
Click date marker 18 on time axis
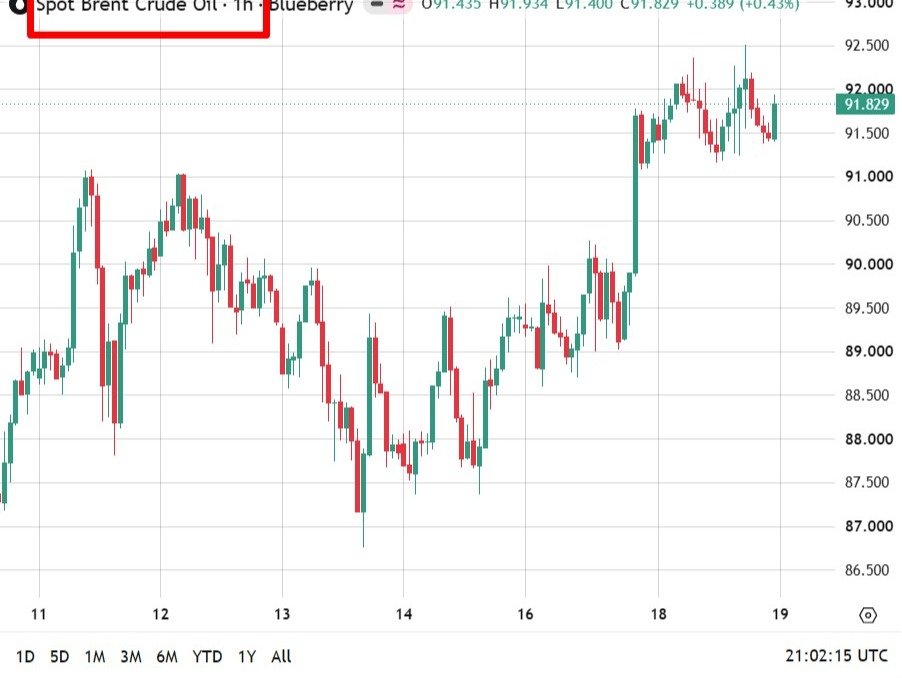coord(659,615)
